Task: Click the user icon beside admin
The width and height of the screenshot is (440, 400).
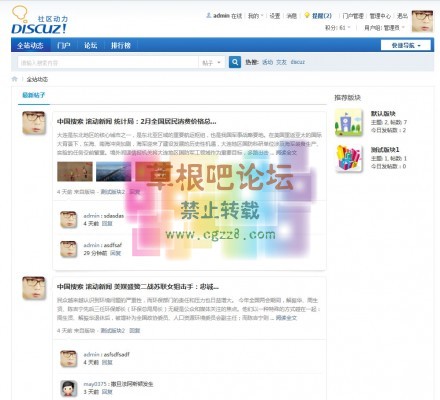Action: click(209, 15)
